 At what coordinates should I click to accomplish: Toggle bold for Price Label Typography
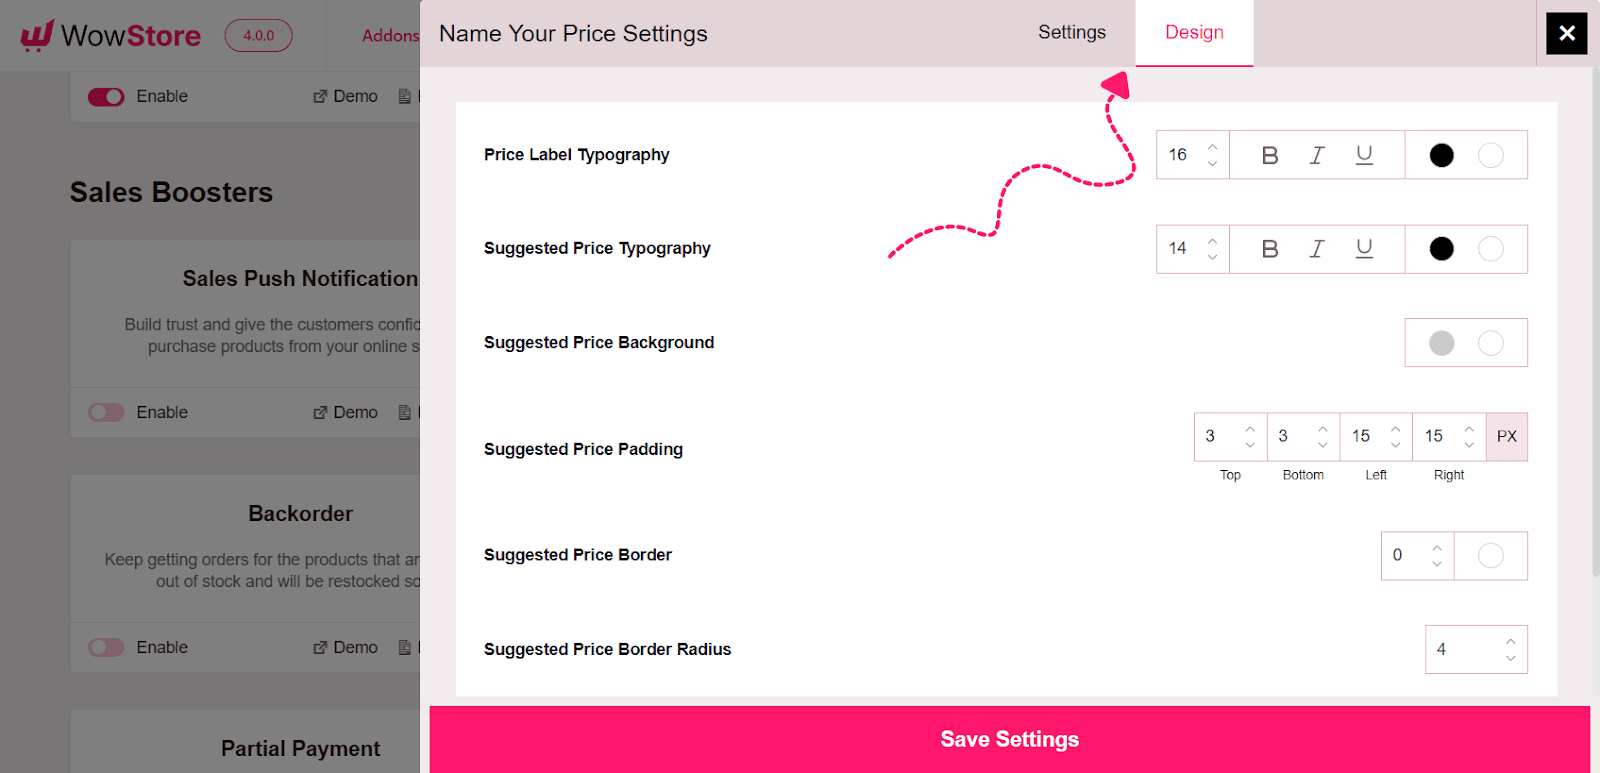coord(1270,155)
